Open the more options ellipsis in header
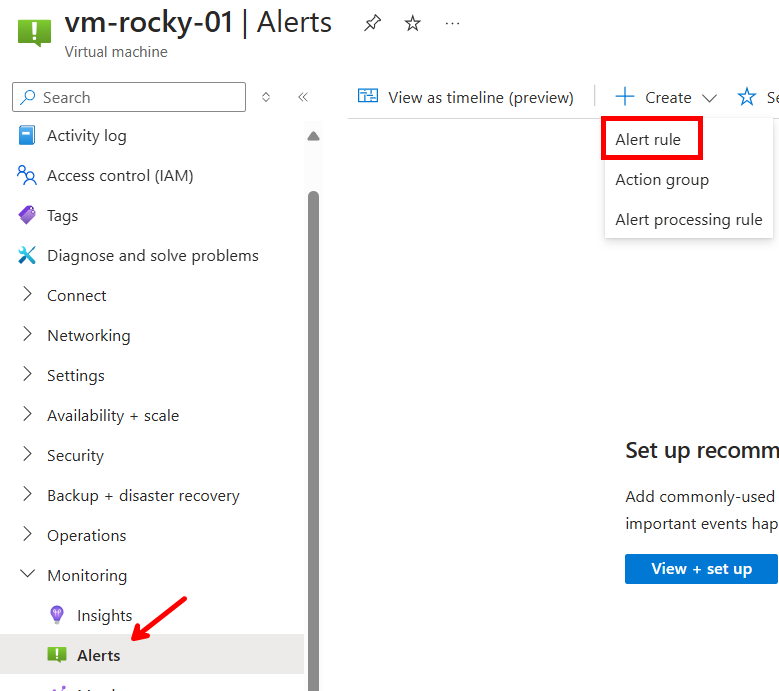 452,23
